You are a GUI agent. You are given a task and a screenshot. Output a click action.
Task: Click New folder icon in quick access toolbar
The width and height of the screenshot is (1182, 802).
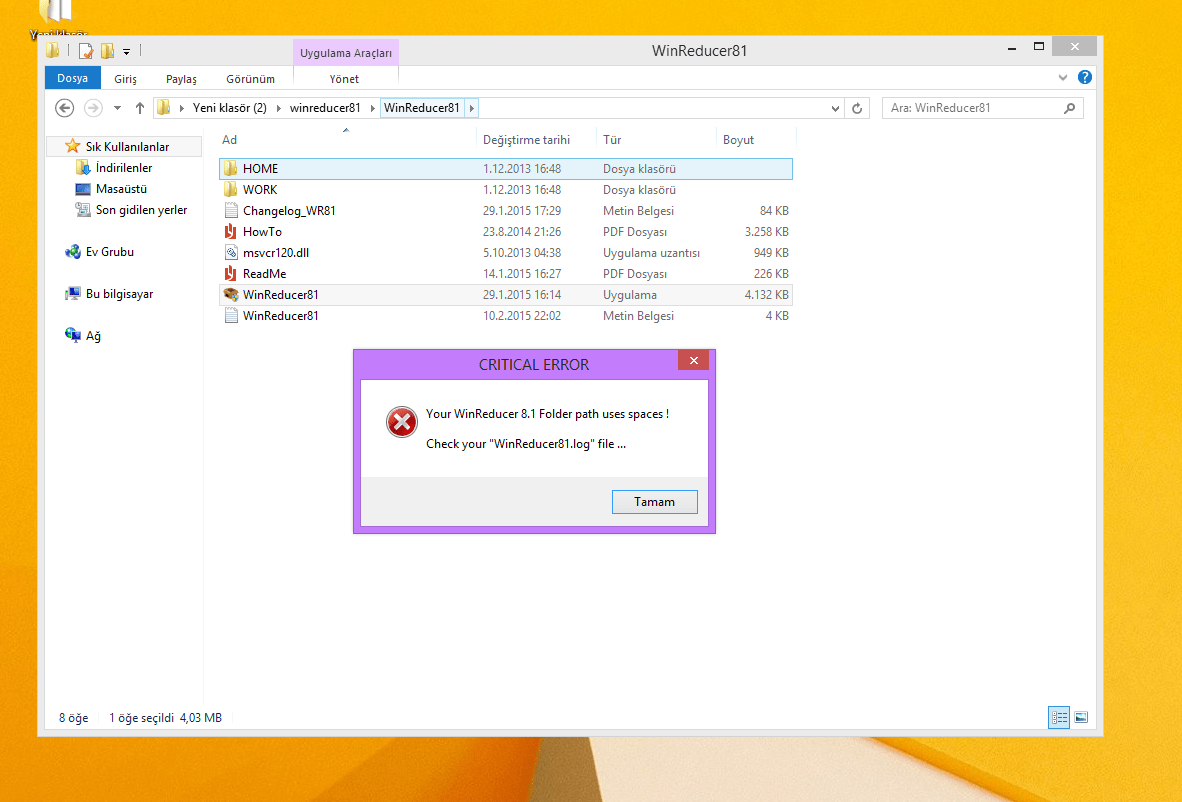click(x=108, y=51)
